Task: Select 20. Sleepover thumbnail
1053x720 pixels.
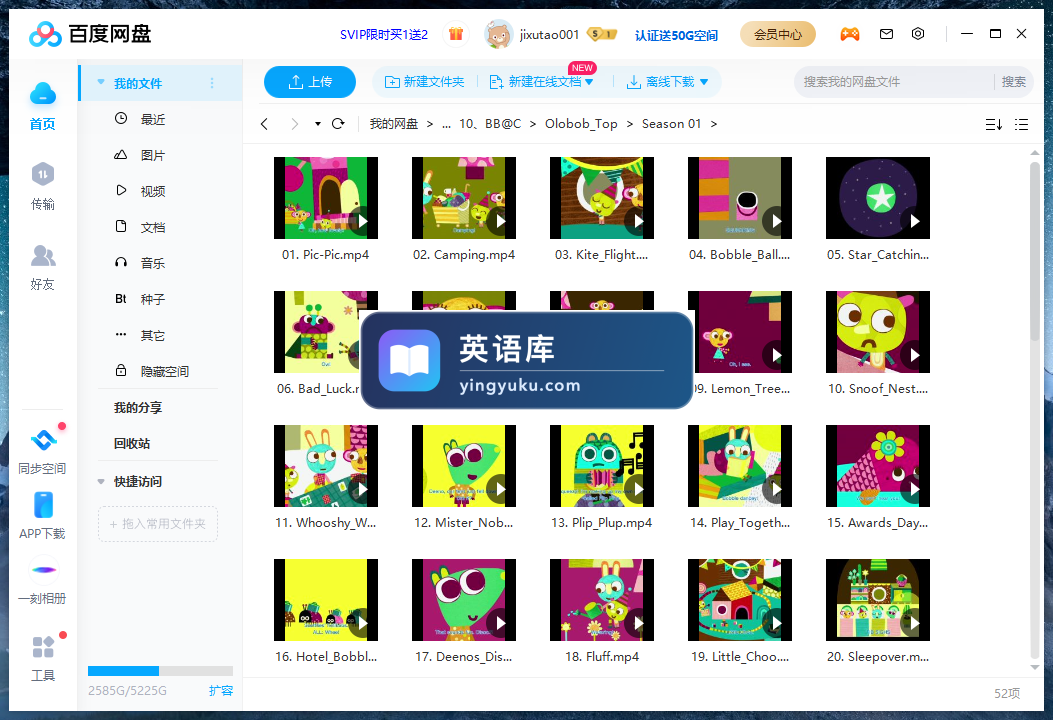Action: [x=878, y=600]
